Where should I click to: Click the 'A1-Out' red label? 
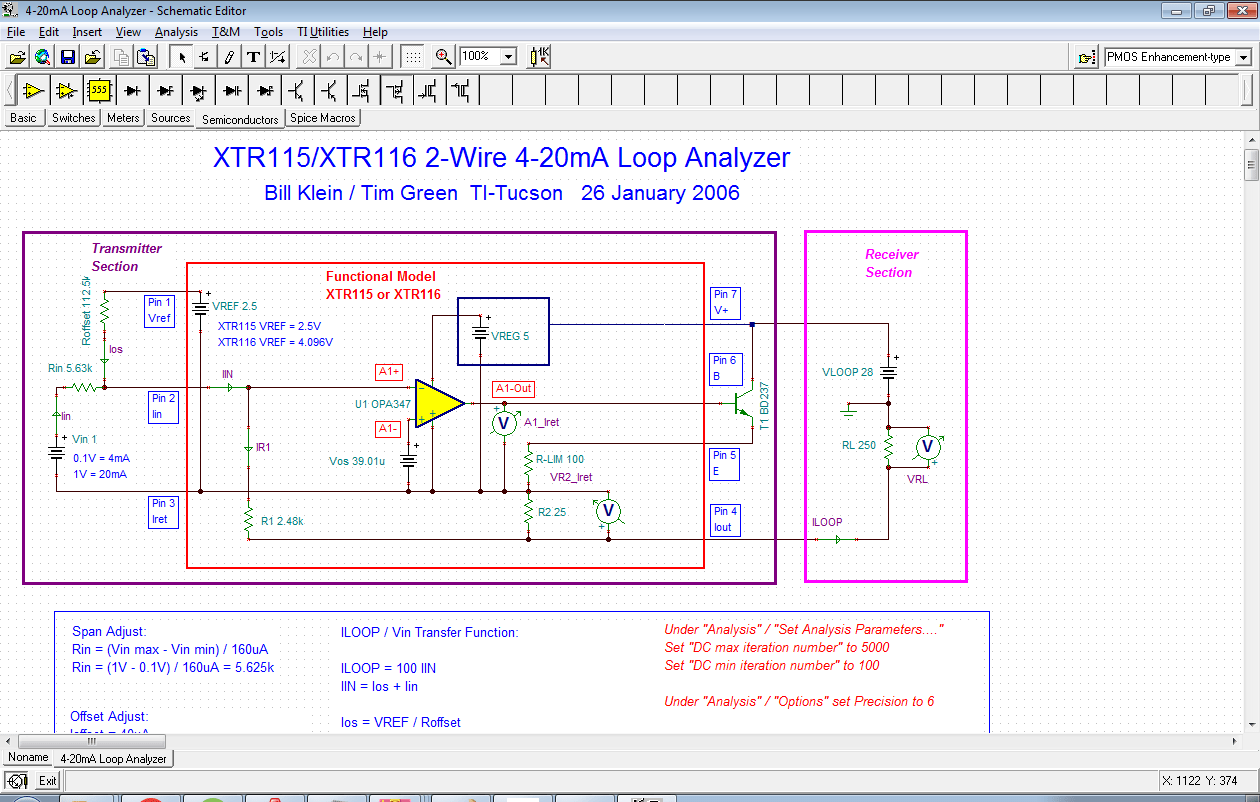[512, 390]
